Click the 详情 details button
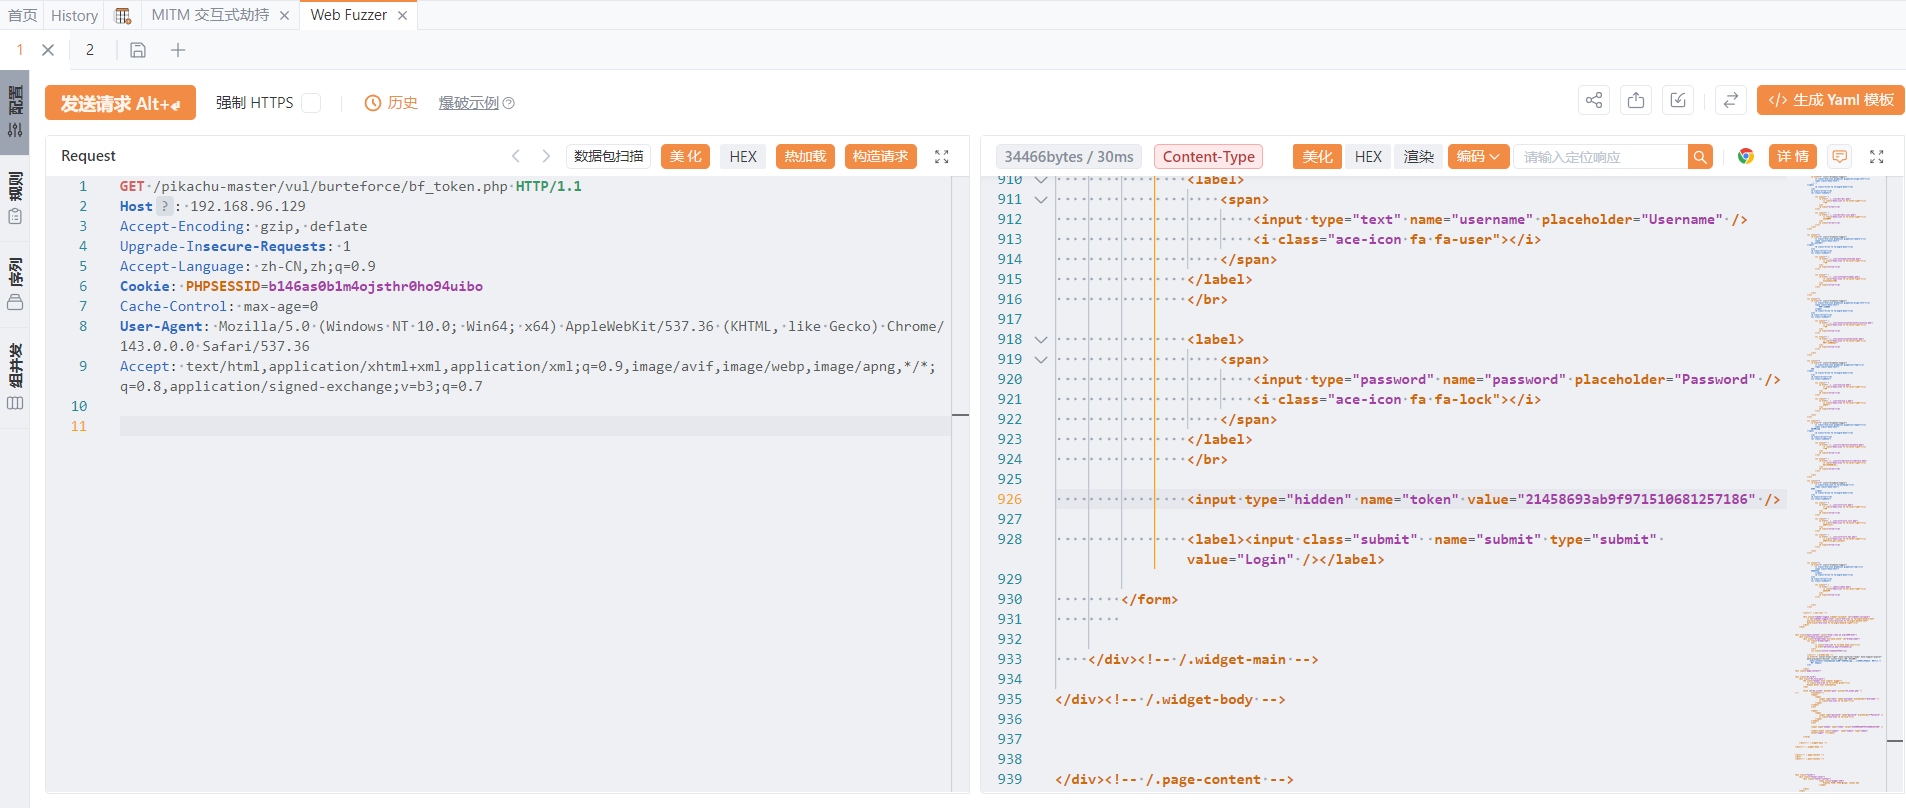This screenshot has height=808, width=1906. pos(1793,156)
